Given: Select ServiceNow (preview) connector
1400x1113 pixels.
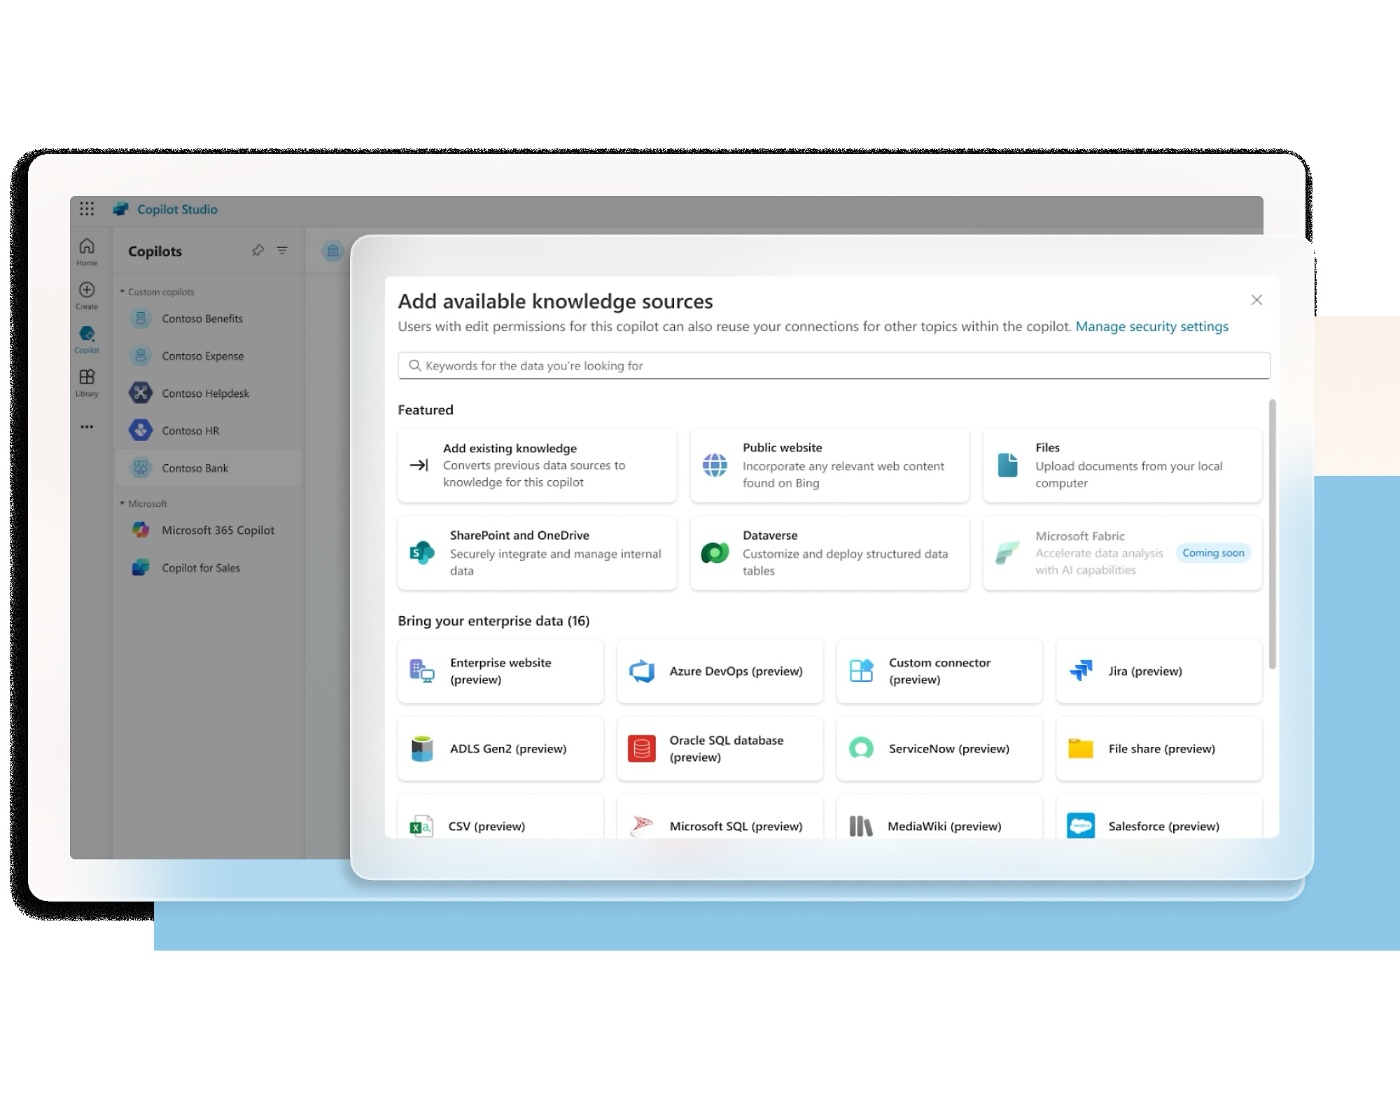Looking at the screenshot, I should click(939, 749).
